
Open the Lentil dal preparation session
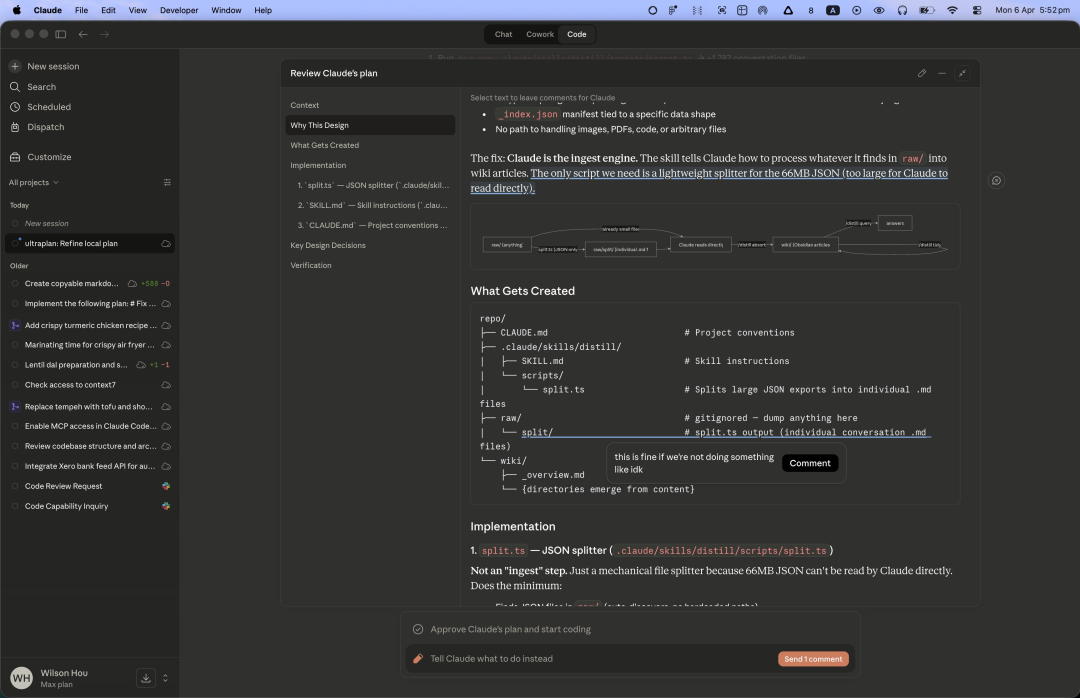[76, 365]
